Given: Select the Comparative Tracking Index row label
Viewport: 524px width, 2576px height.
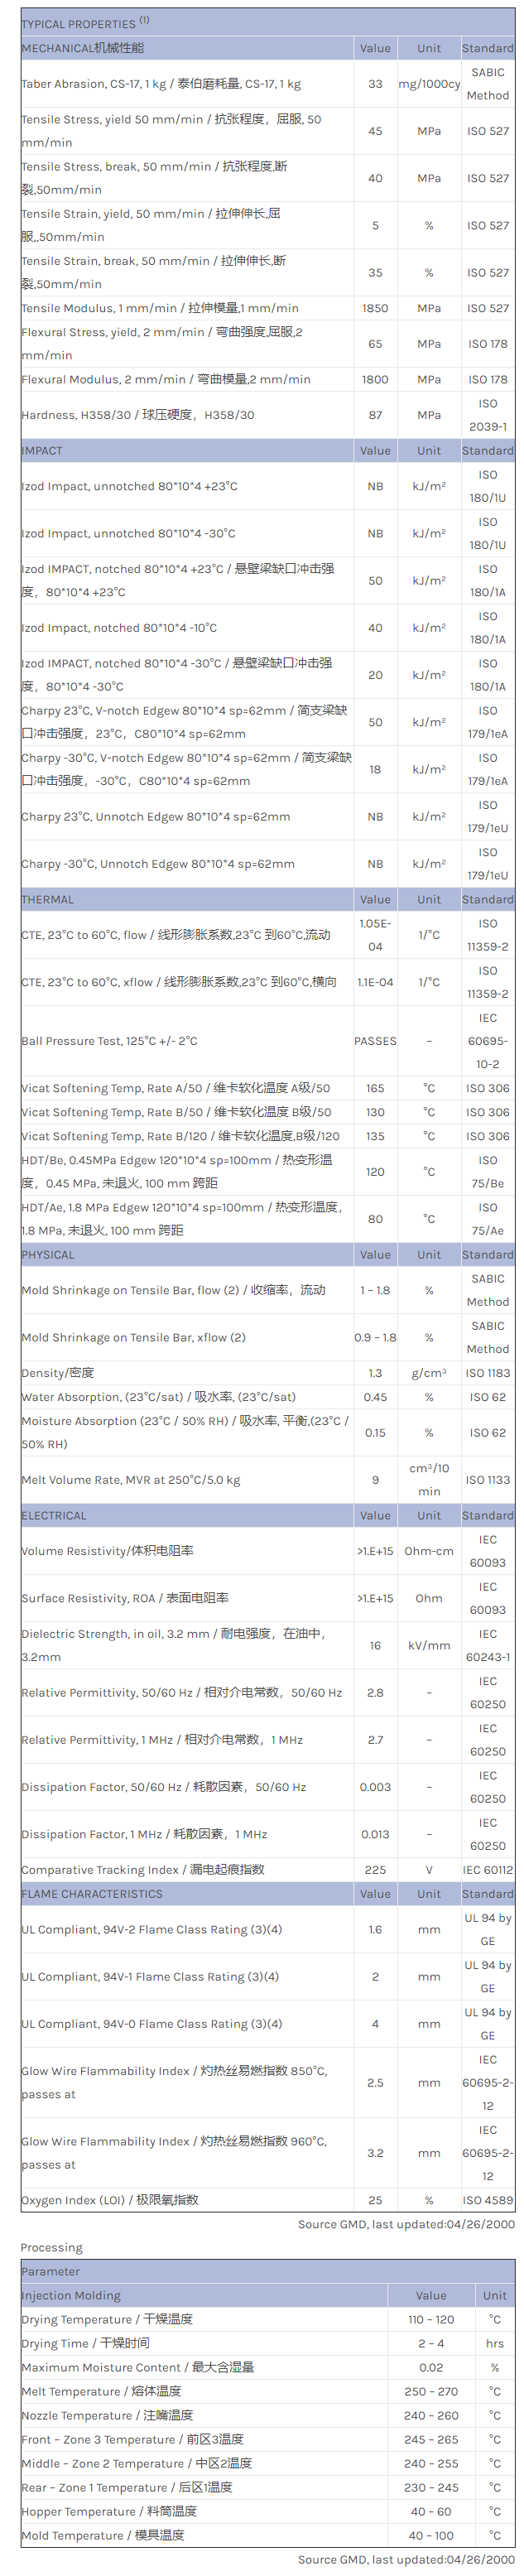Looking at the screenshot, I should [143, 1869].
